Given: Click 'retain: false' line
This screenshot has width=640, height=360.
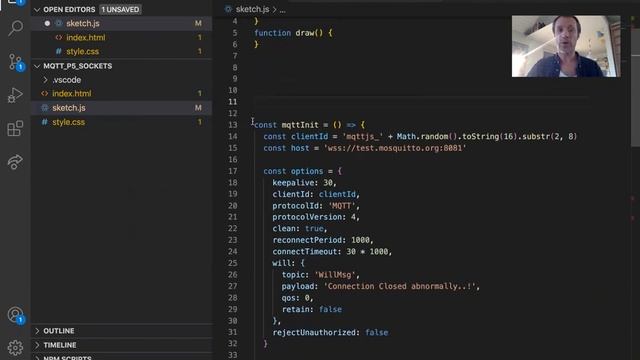Looking at the screenshot, I should tap(312, 309).
